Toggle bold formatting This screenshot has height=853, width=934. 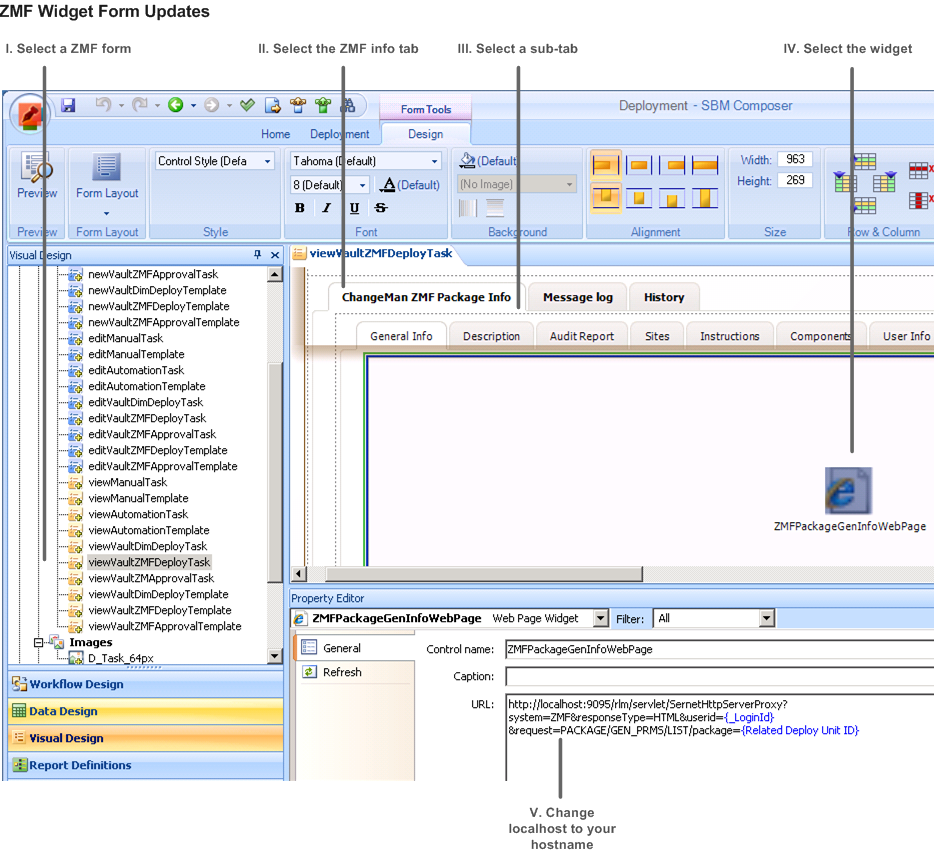tap(300, 208)
